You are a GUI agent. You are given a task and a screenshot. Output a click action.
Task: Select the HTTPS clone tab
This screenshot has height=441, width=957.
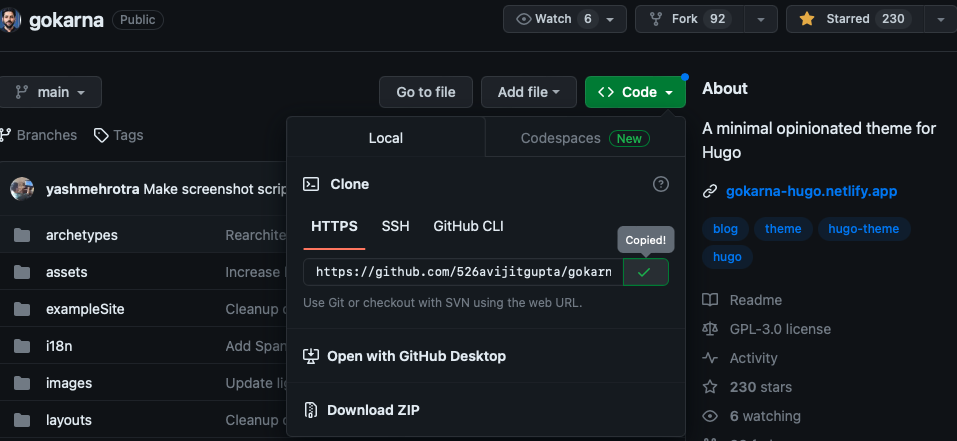click(334, 227)
